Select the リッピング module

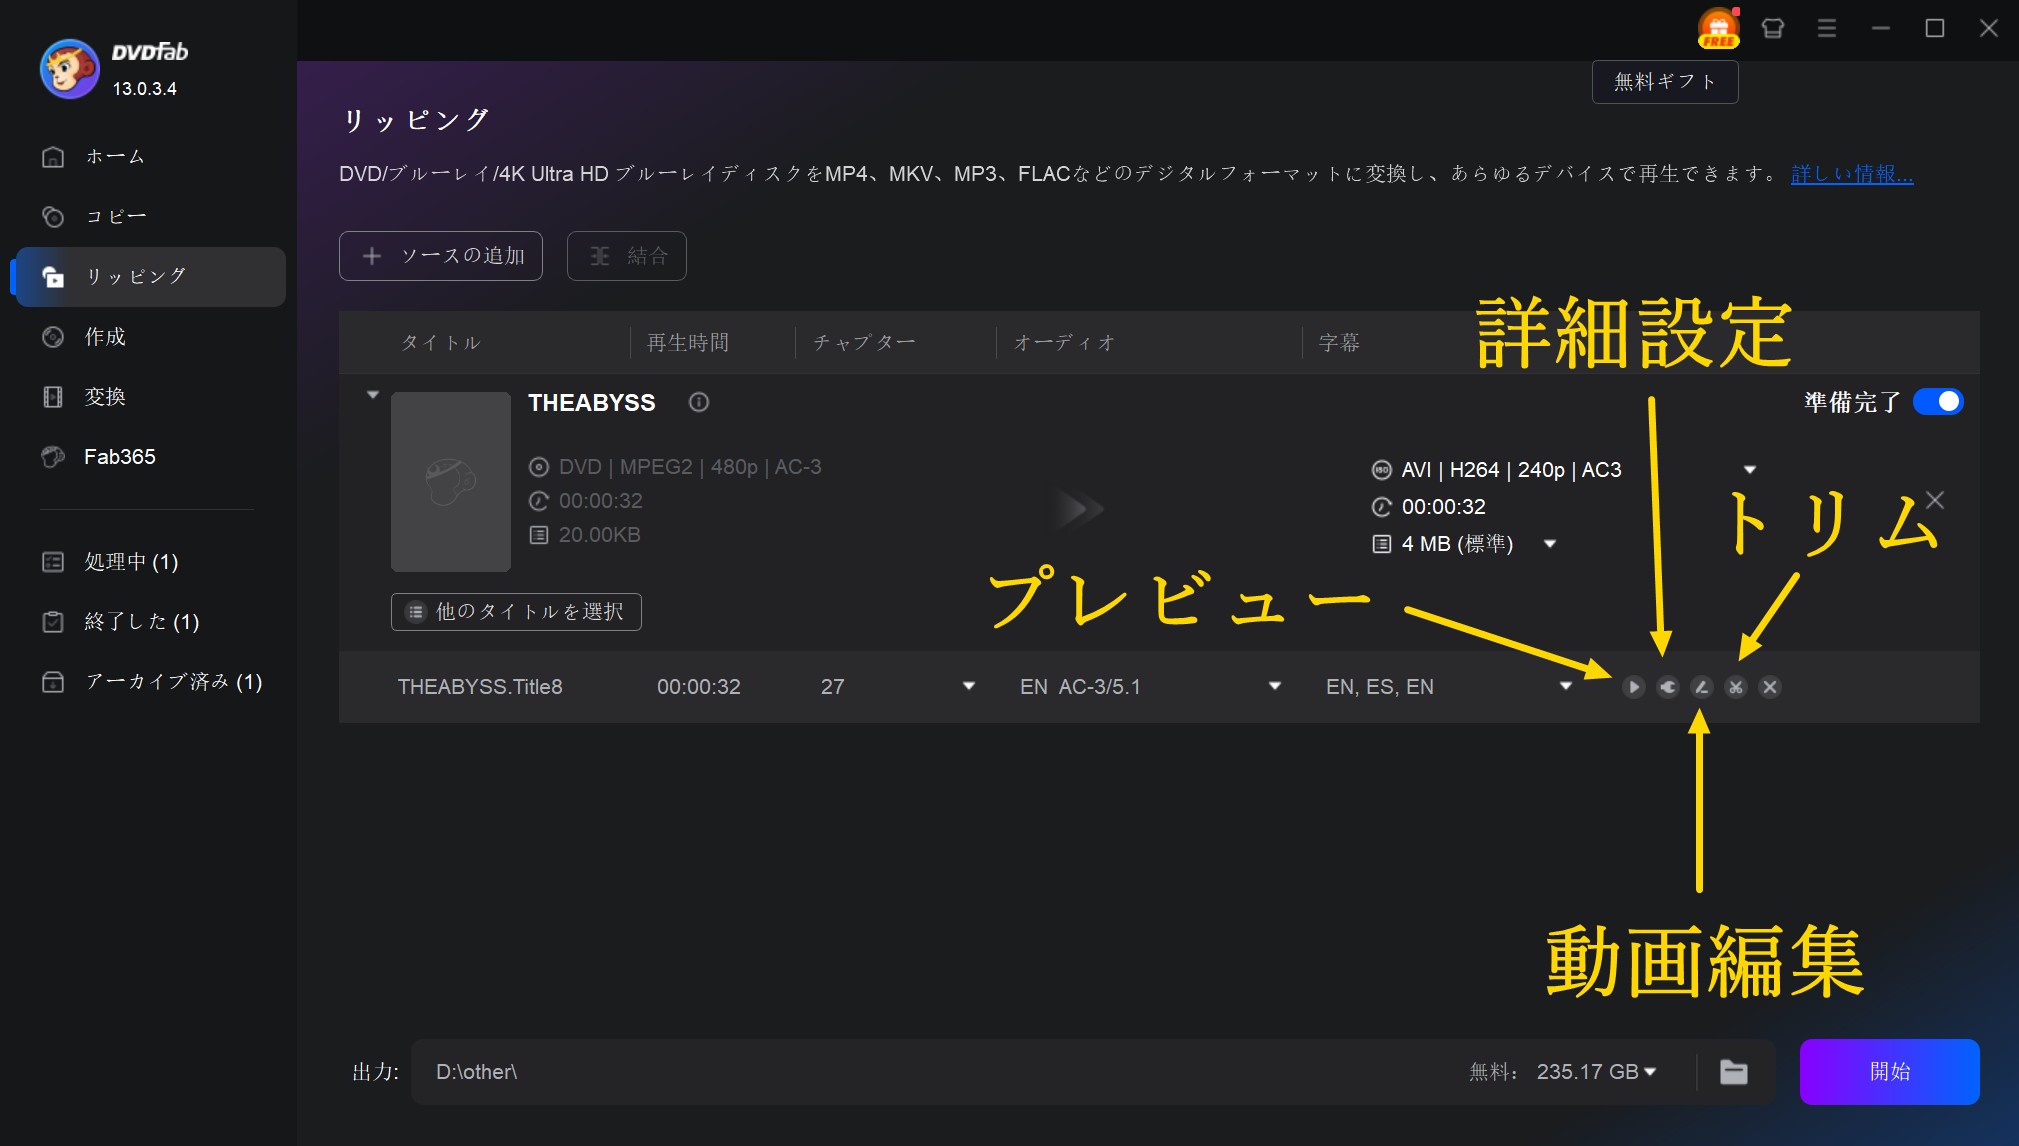point(150,277)
